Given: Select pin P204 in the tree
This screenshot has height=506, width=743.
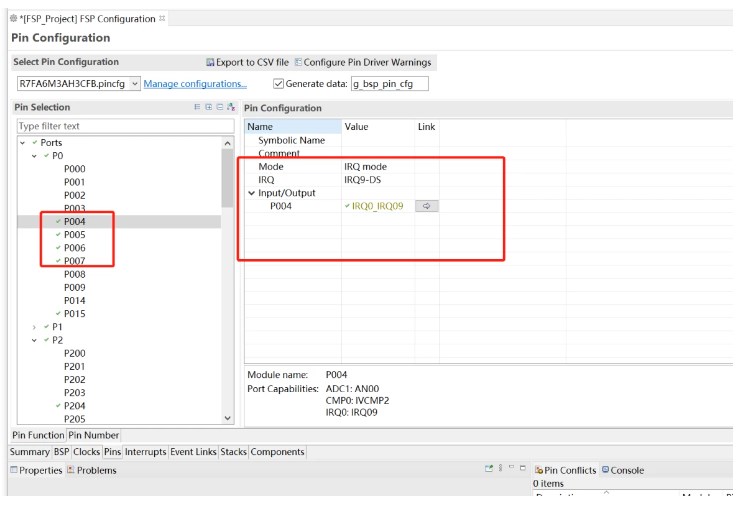Looking at the screenshot, I should click(x=75, y=406).
